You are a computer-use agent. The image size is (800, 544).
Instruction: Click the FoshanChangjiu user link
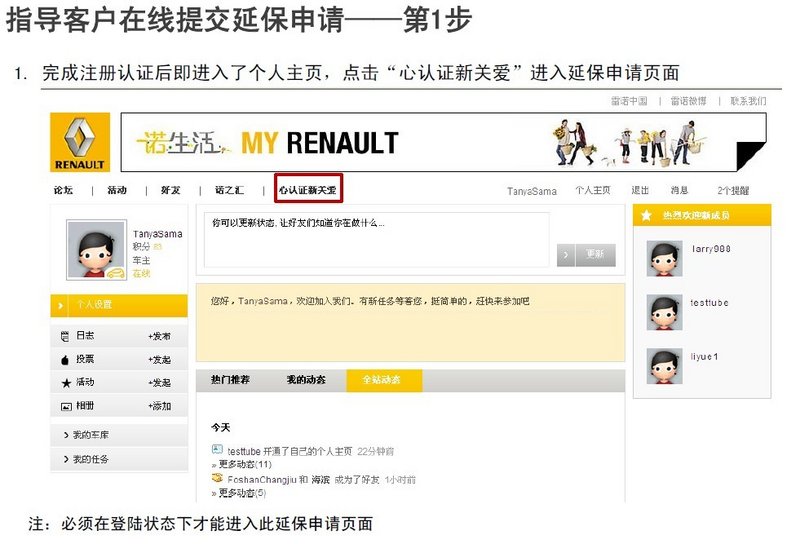click(262, 480)
